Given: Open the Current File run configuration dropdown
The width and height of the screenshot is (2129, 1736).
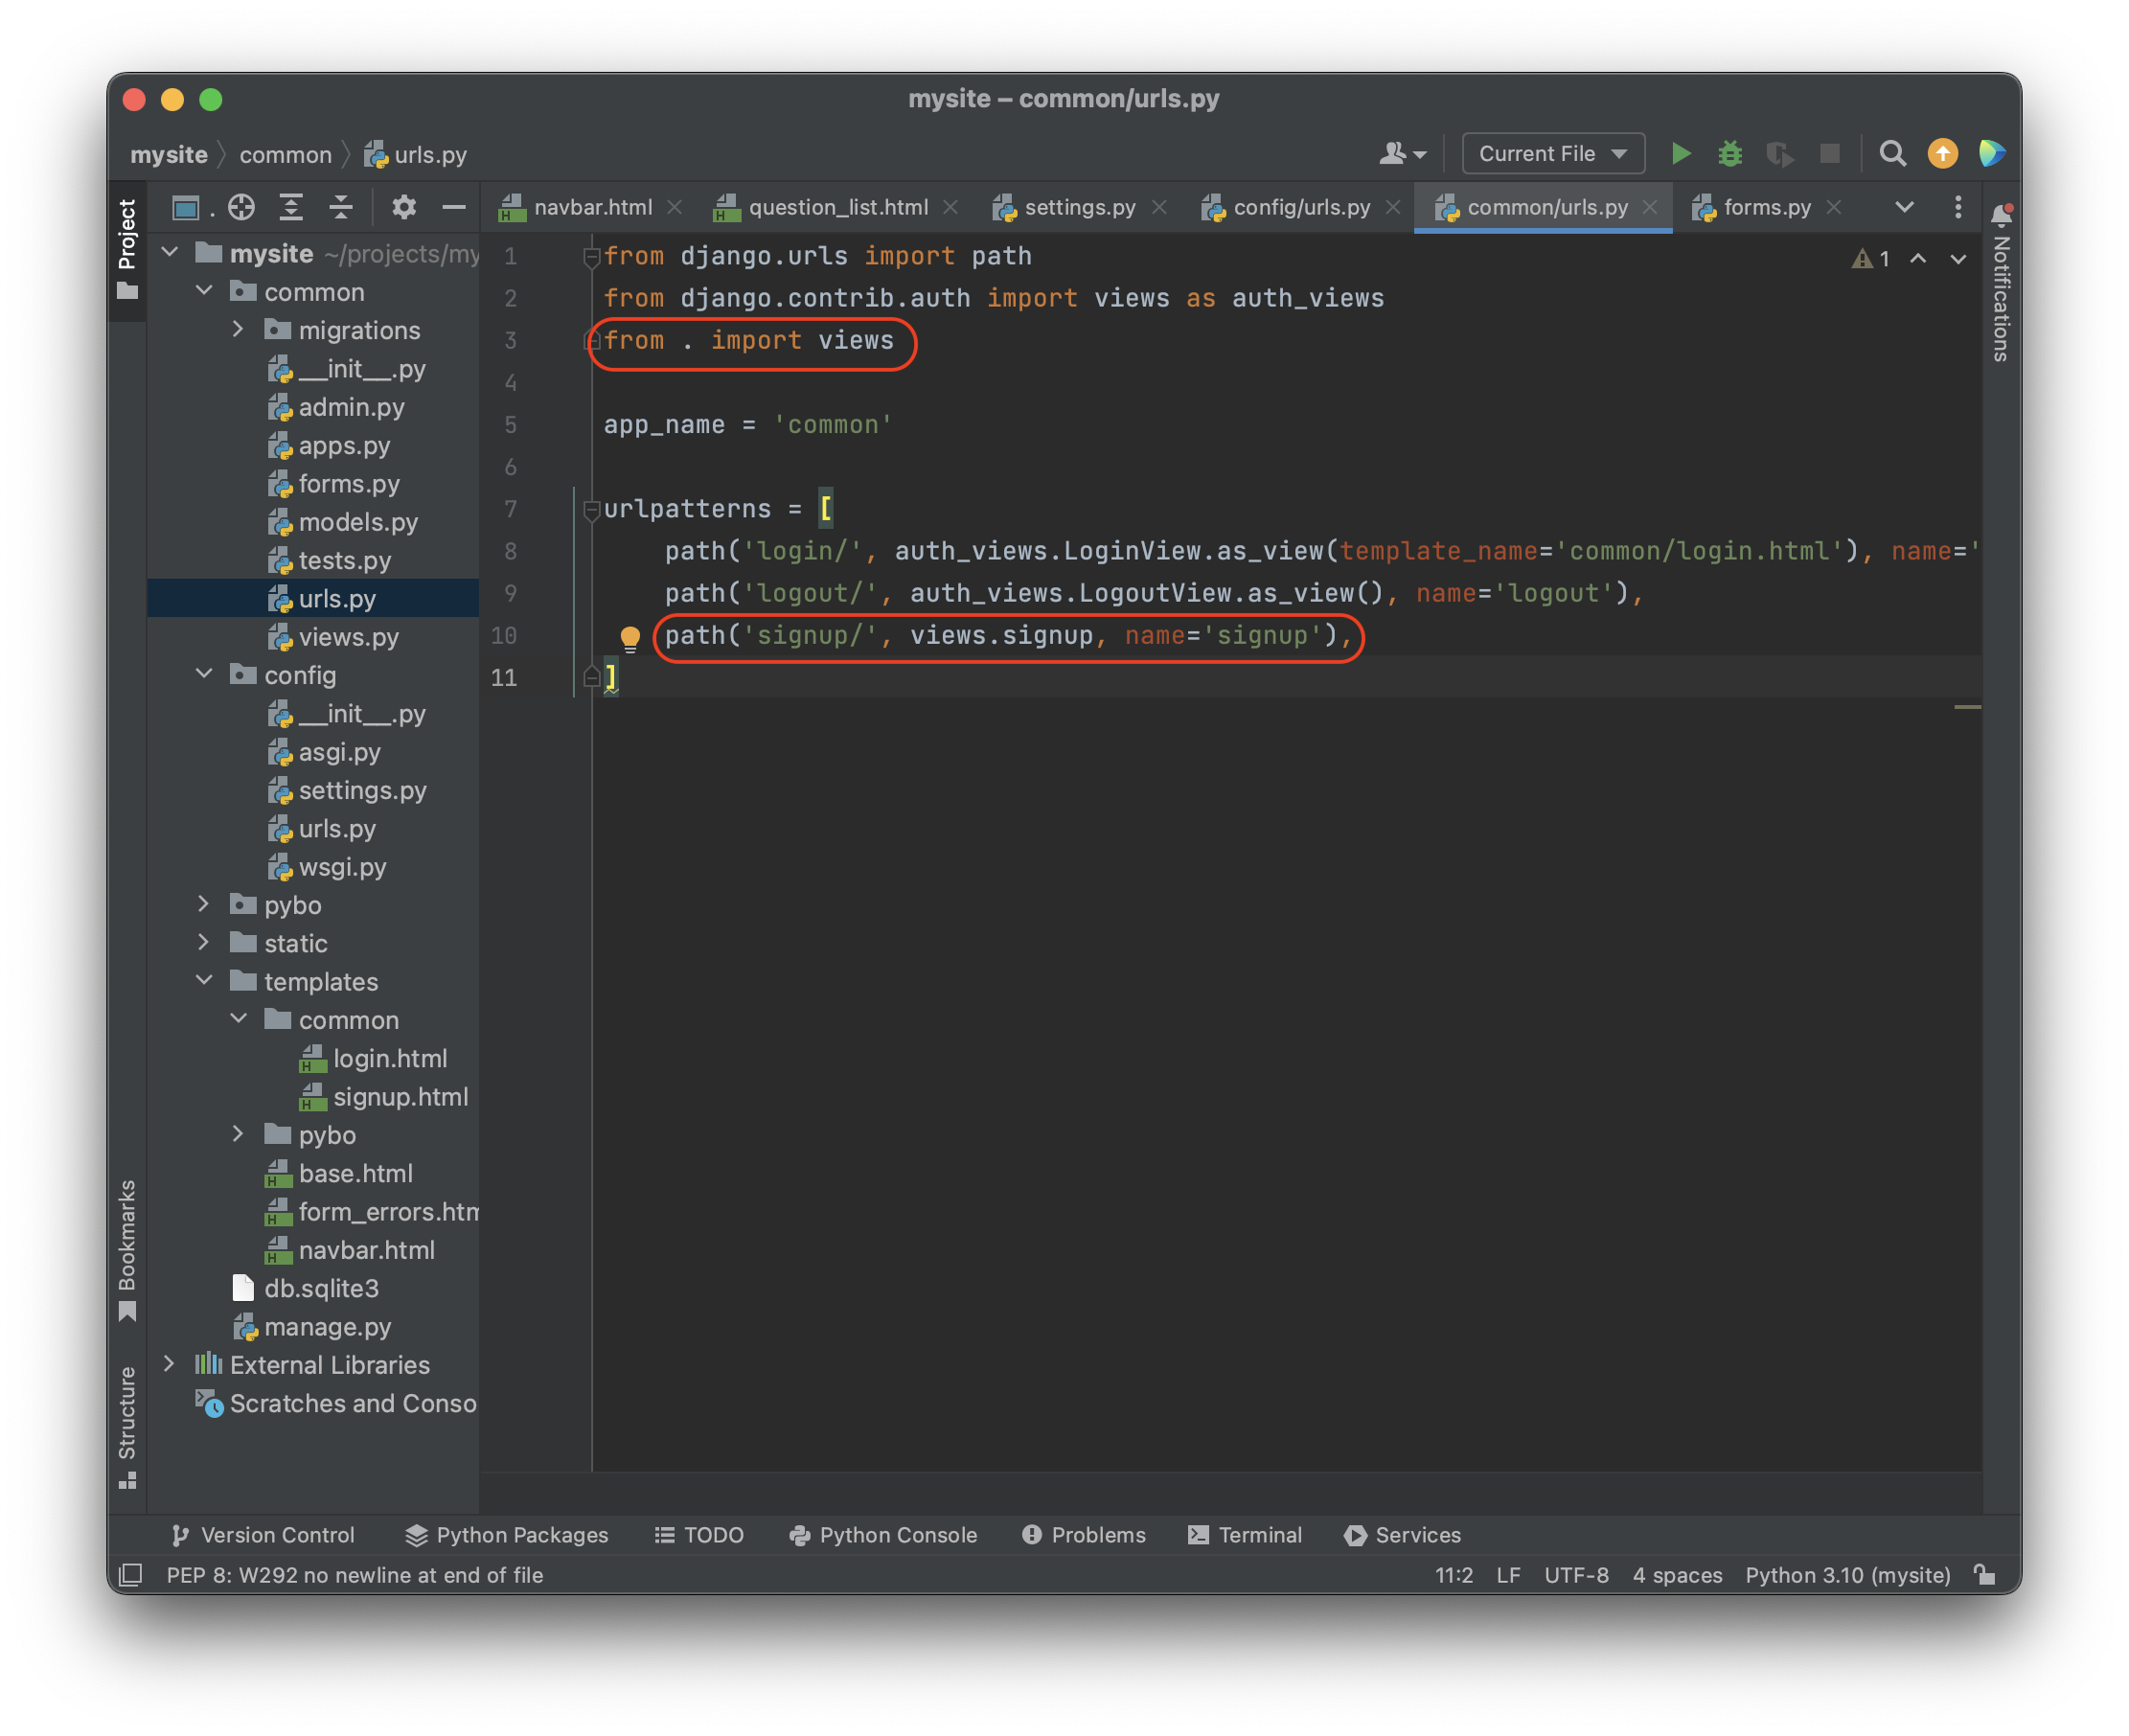Looking at the screenshot, I should pos(1552,154).
